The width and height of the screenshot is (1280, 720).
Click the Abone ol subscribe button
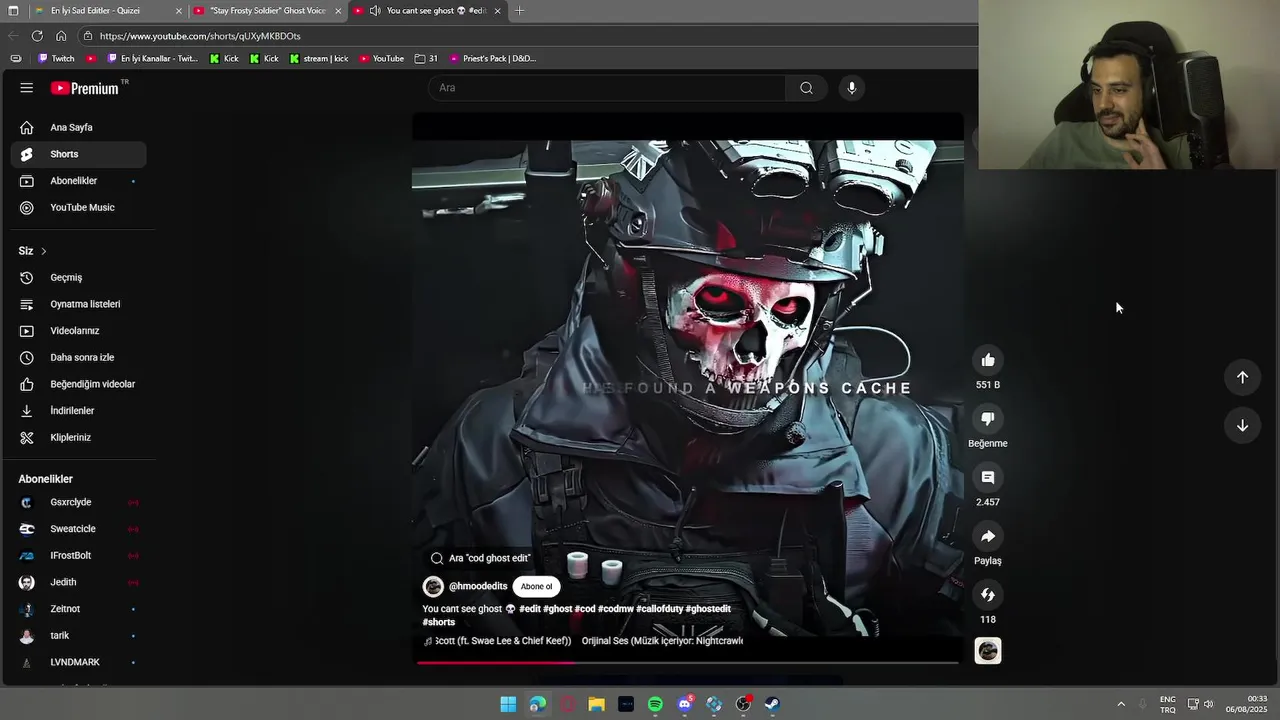pos(536,587)
